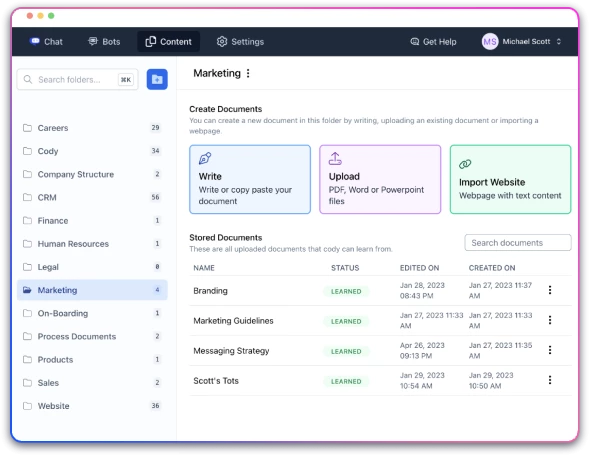Click the Get Help chat icon
This screenshot has height=456, width=590.
(x=415, y=41)
